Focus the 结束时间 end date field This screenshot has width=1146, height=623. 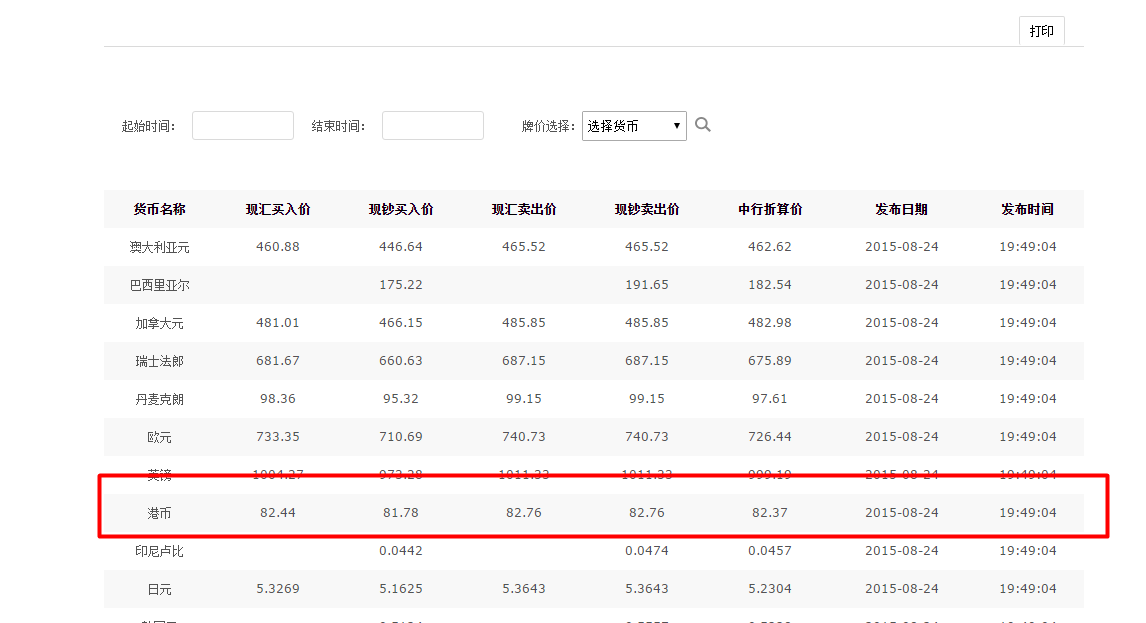[x=432, y=126]
